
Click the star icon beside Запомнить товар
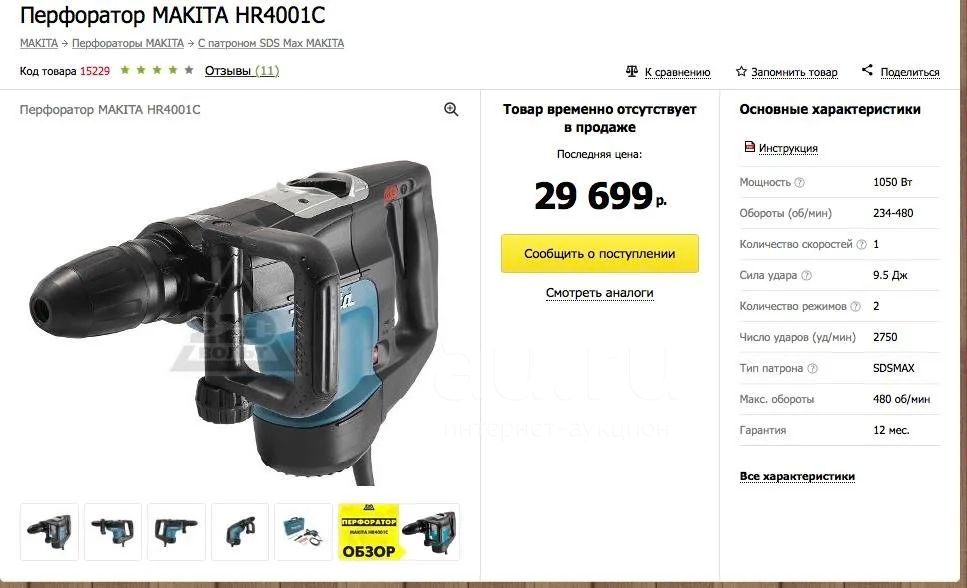pos(741,72)
